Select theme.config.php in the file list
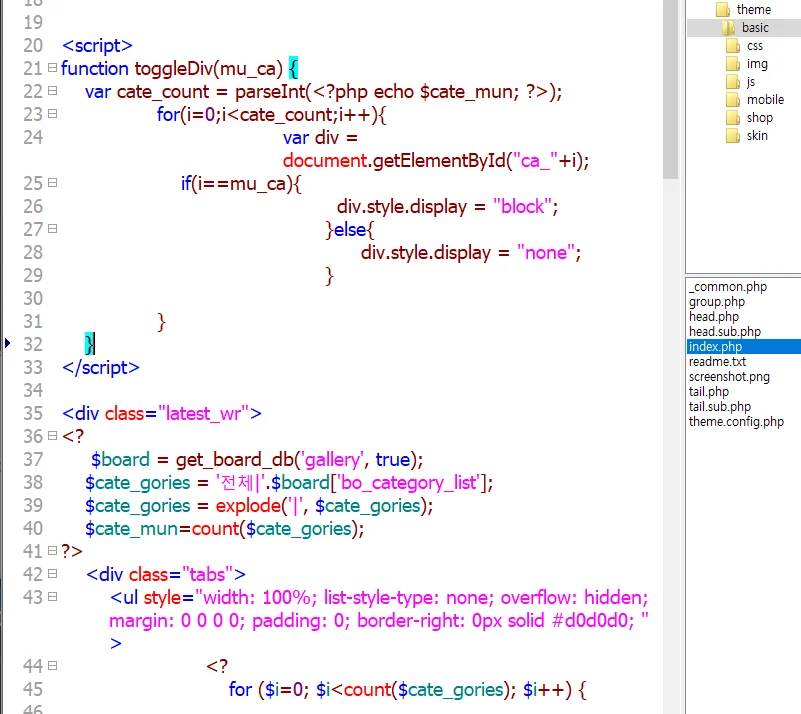 [736, 421]
